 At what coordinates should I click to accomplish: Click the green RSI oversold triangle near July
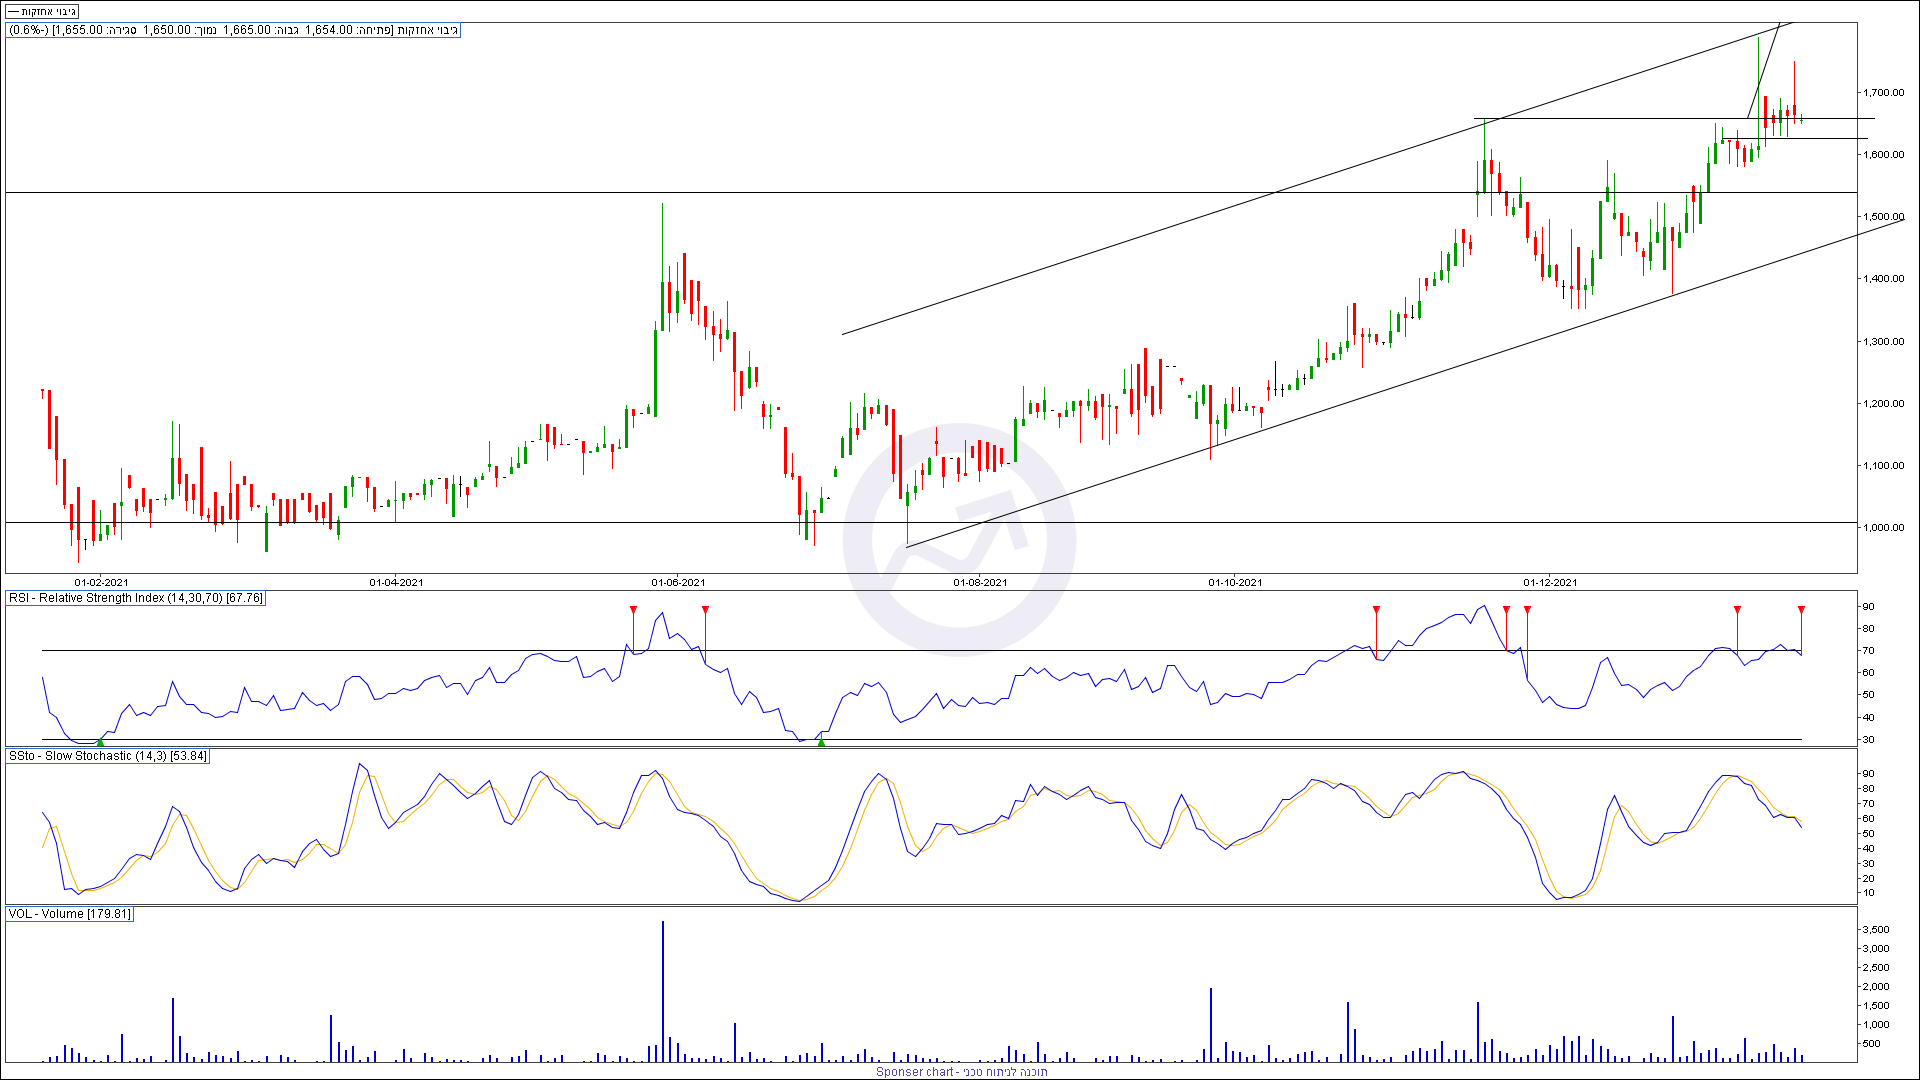pos(821,742)
